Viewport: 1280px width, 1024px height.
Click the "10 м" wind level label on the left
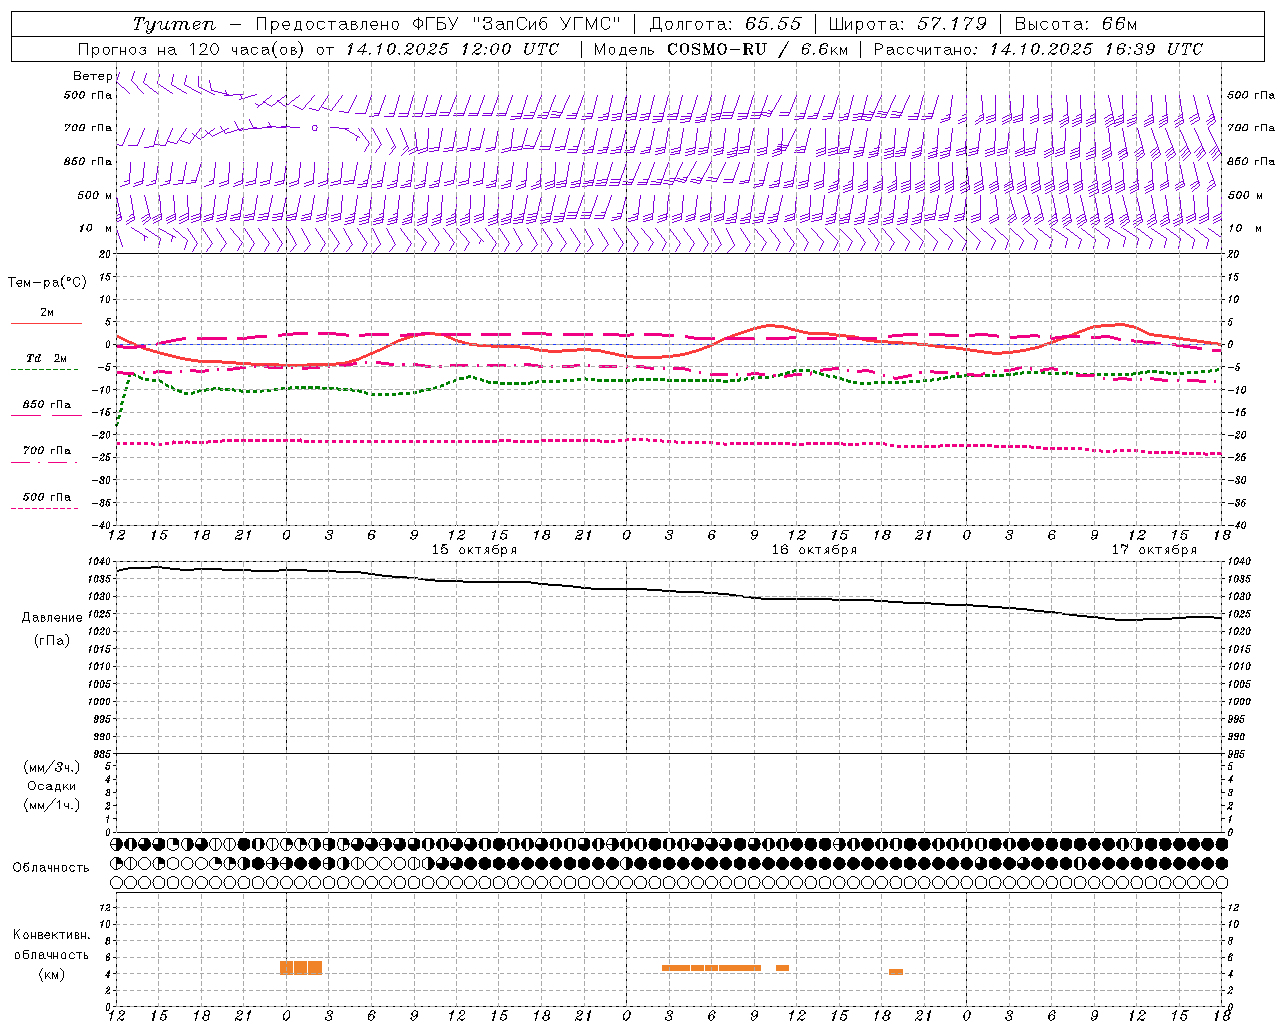(96, 228)
